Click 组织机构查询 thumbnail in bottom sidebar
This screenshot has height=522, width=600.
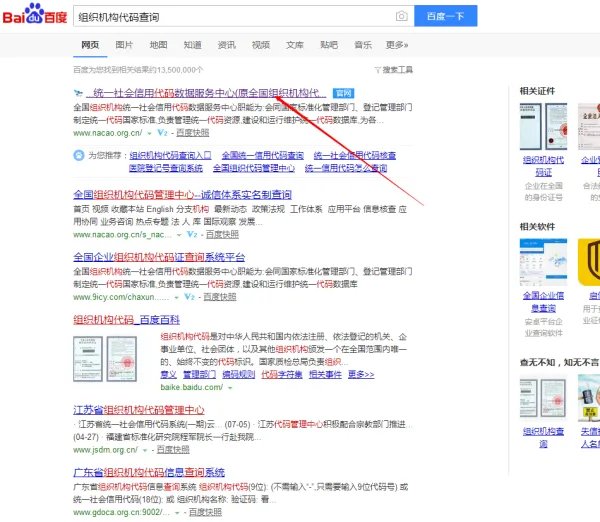[543, 398]
